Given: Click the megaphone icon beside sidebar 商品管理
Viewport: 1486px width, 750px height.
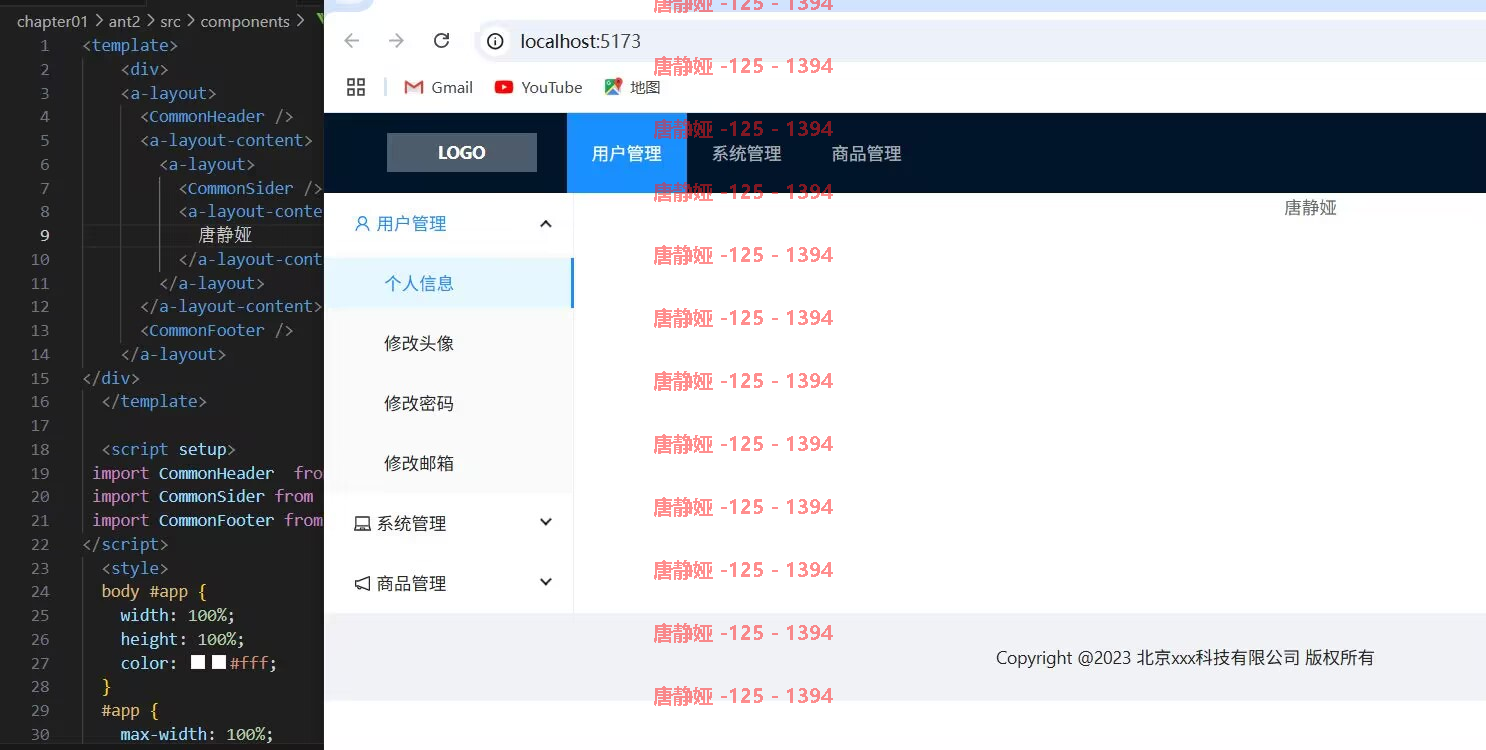Looking at the screenshot, I should (363, 584).
